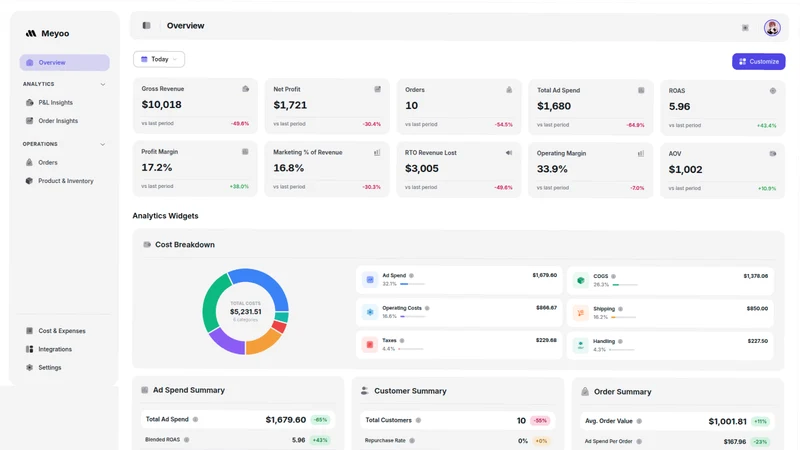Click the Ad Spend Per Order row
The width and height of the screenshot is (800, 450).
point(678,442)
